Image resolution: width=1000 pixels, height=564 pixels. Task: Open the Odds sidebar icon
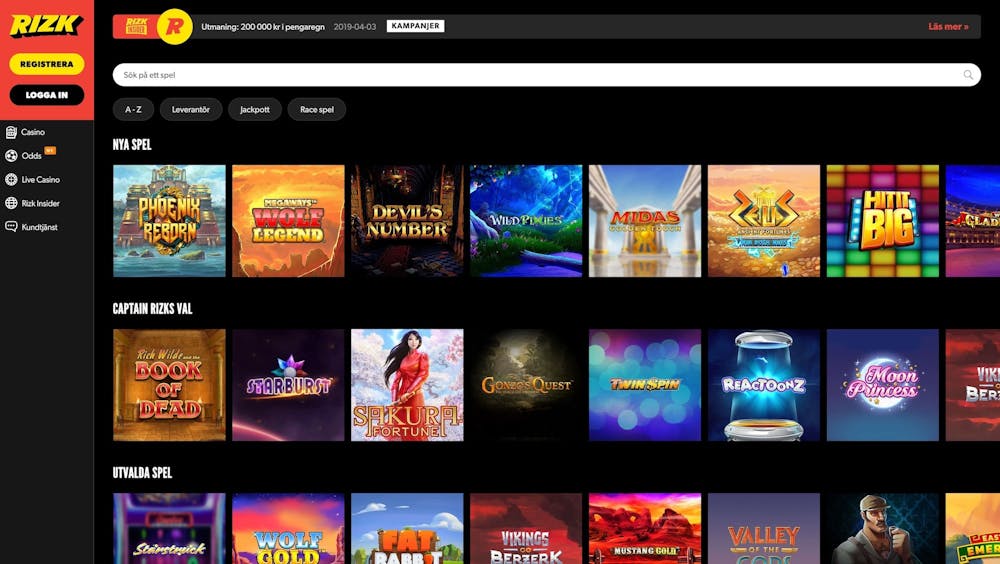tap(11, 156)
